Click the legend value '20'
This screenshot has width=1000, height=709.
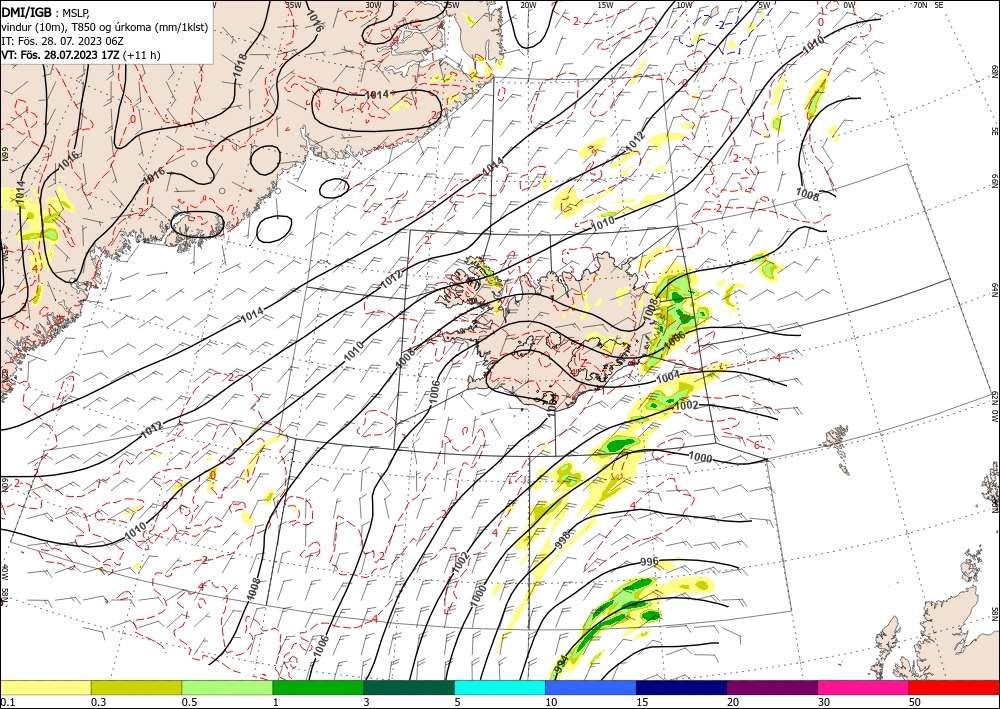[733, 702]
